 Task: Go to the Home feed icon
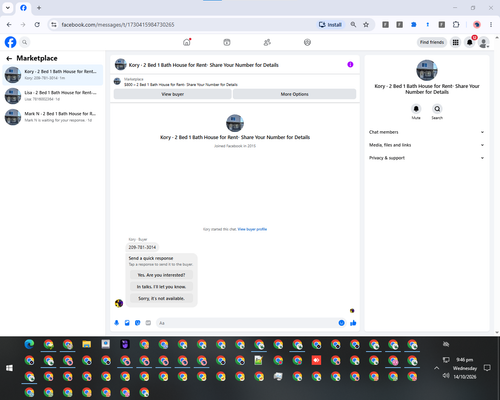187,42
